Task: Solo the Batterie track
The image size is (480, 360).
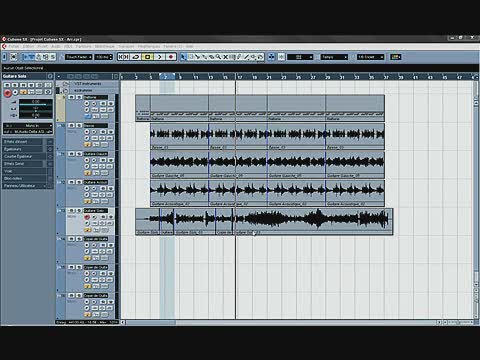Action: point(79,97)
